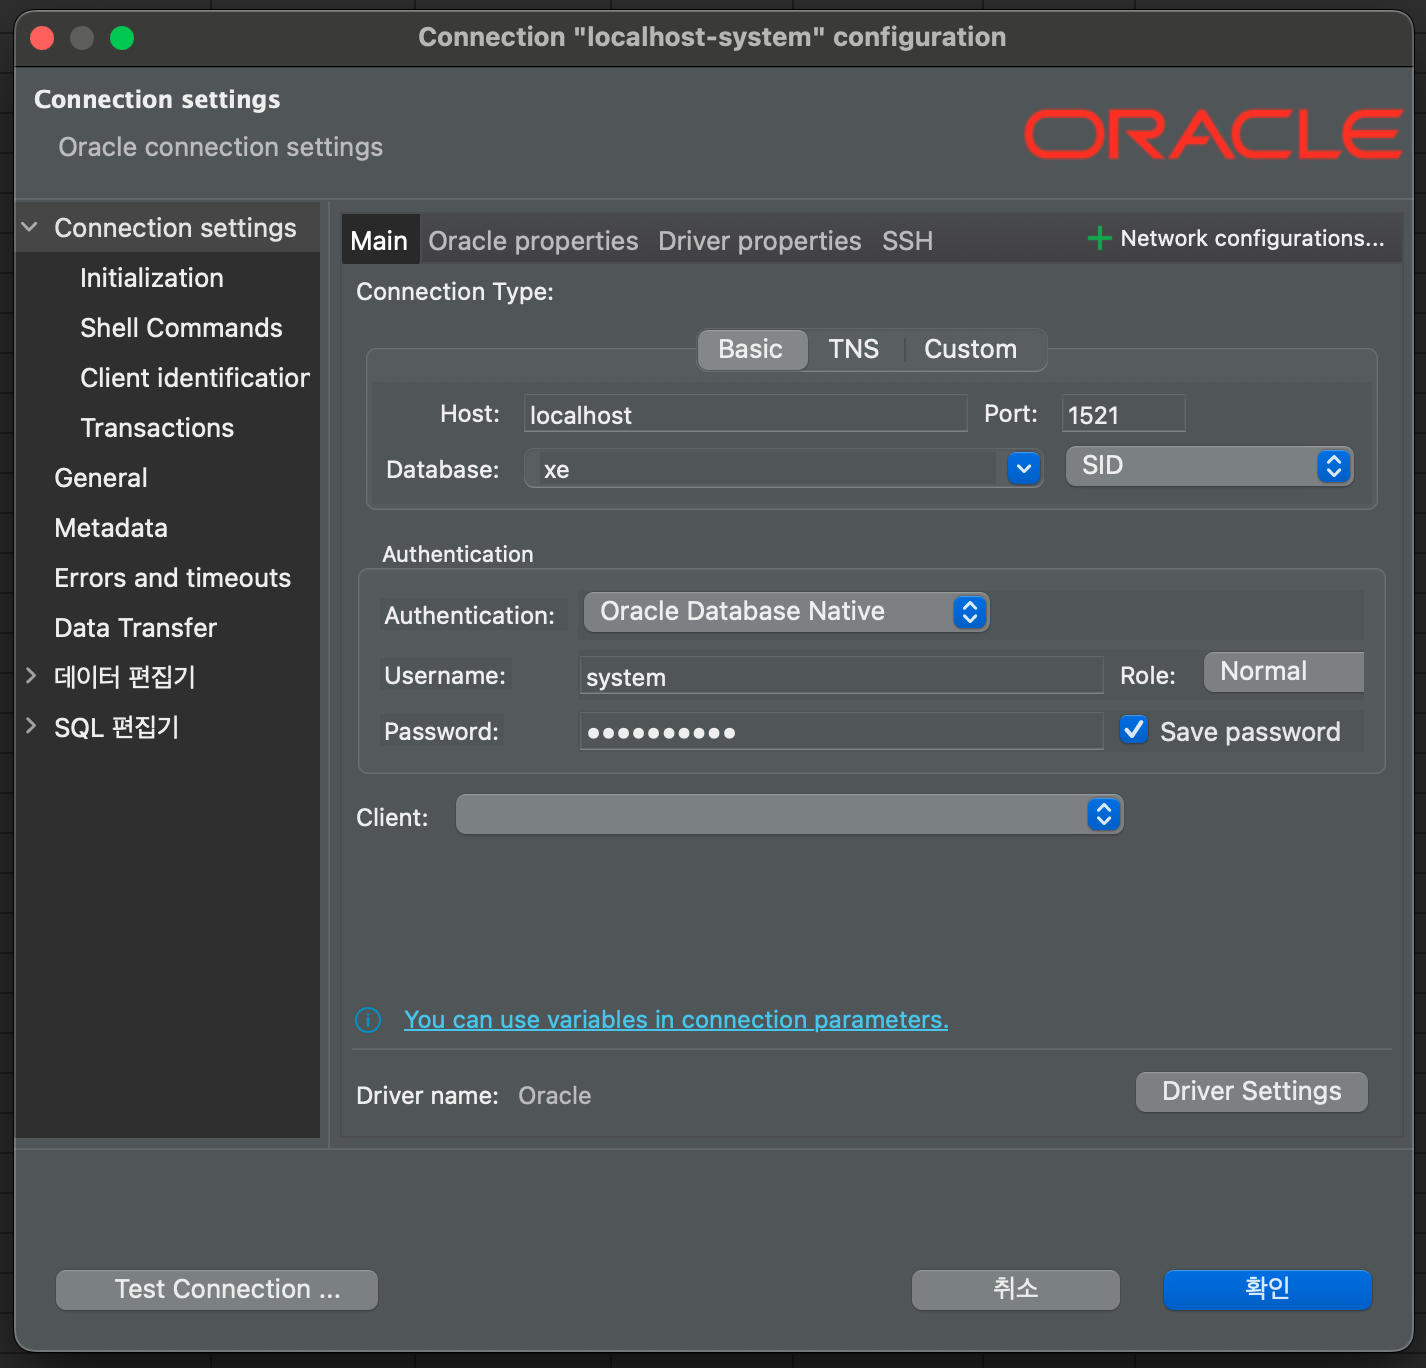Image resolution: width=1426 pixels, height=1368 pixels.
Task: Click the Driver name value Oracle
Action: point(555,1096)
